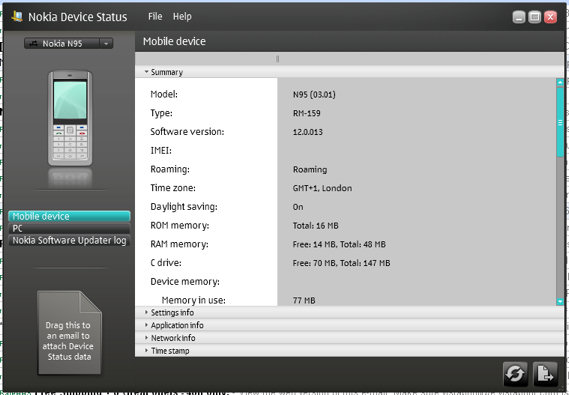Click the scrollbar up arrow in Summary
The width and height of the screenshot is (569, 395).
pos(560,82)
